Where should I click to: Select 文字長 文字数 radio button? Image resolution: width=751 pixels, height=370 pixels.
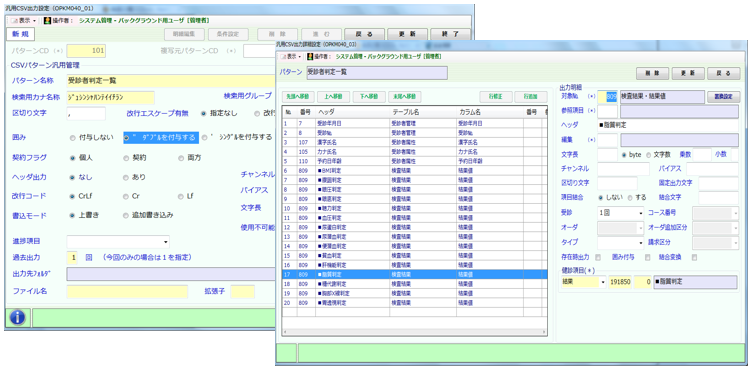pyautogui.click(x=649, y=155)
